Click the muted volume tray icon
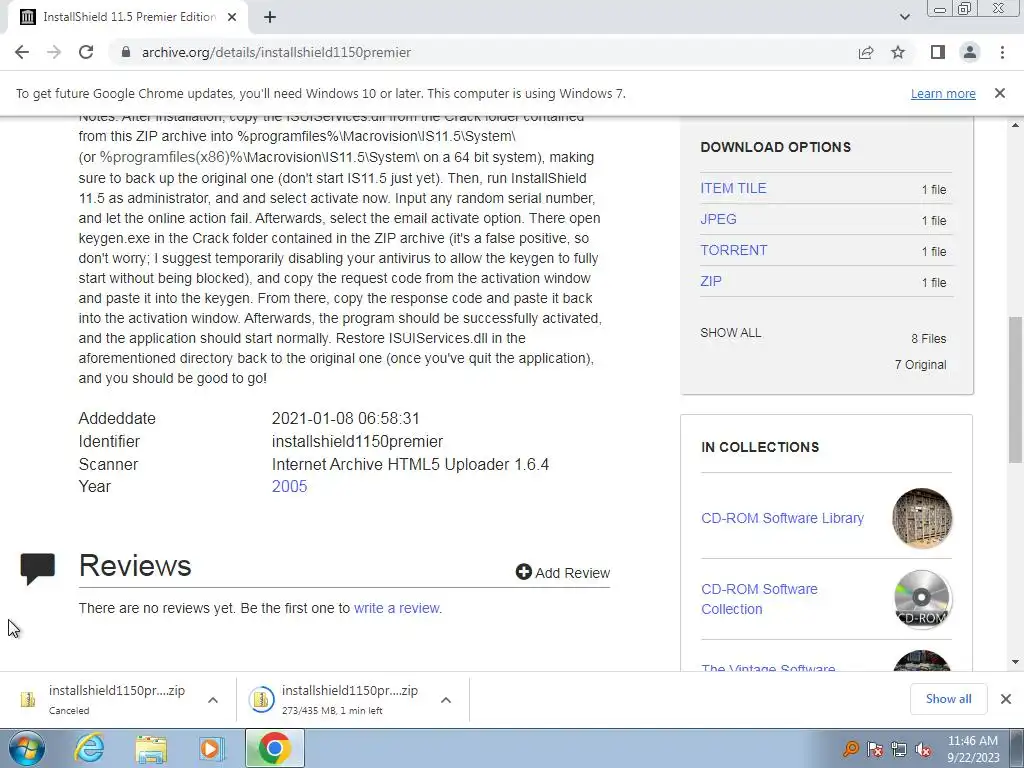This screenshot has height=768, width=1024. coord(923,749)
